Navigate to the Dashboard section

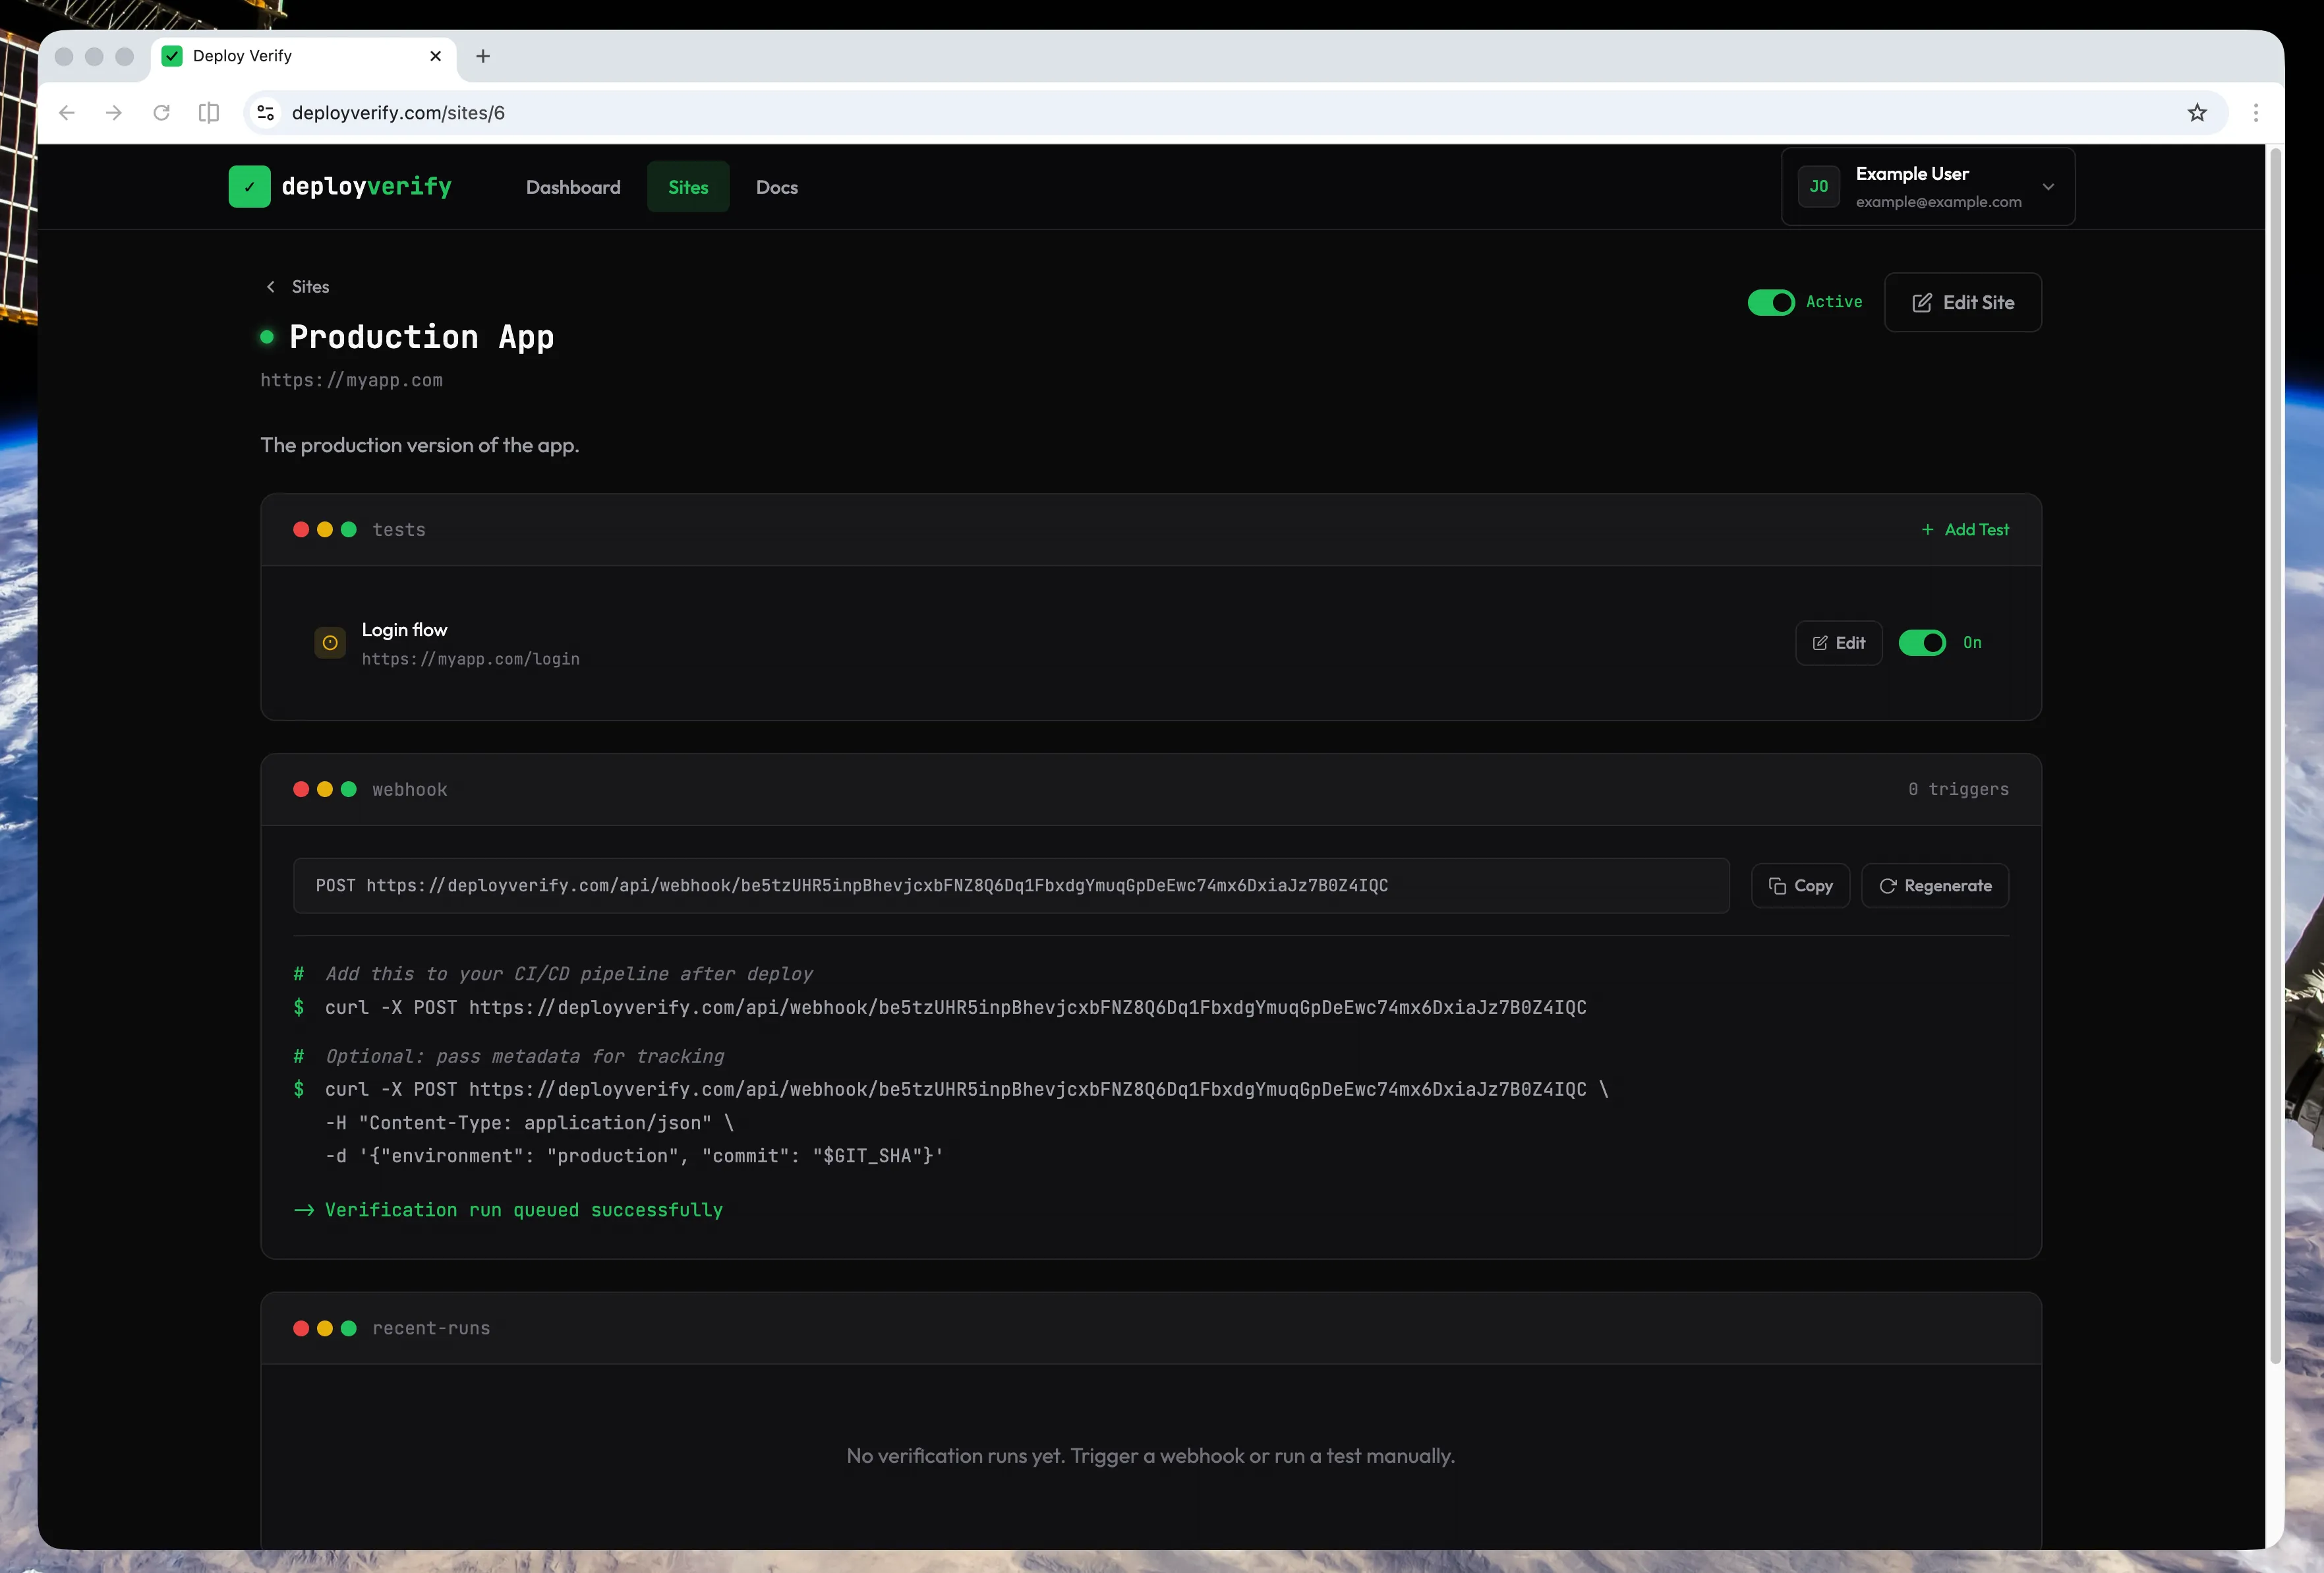pyautogui.click(x=573, y=187)
